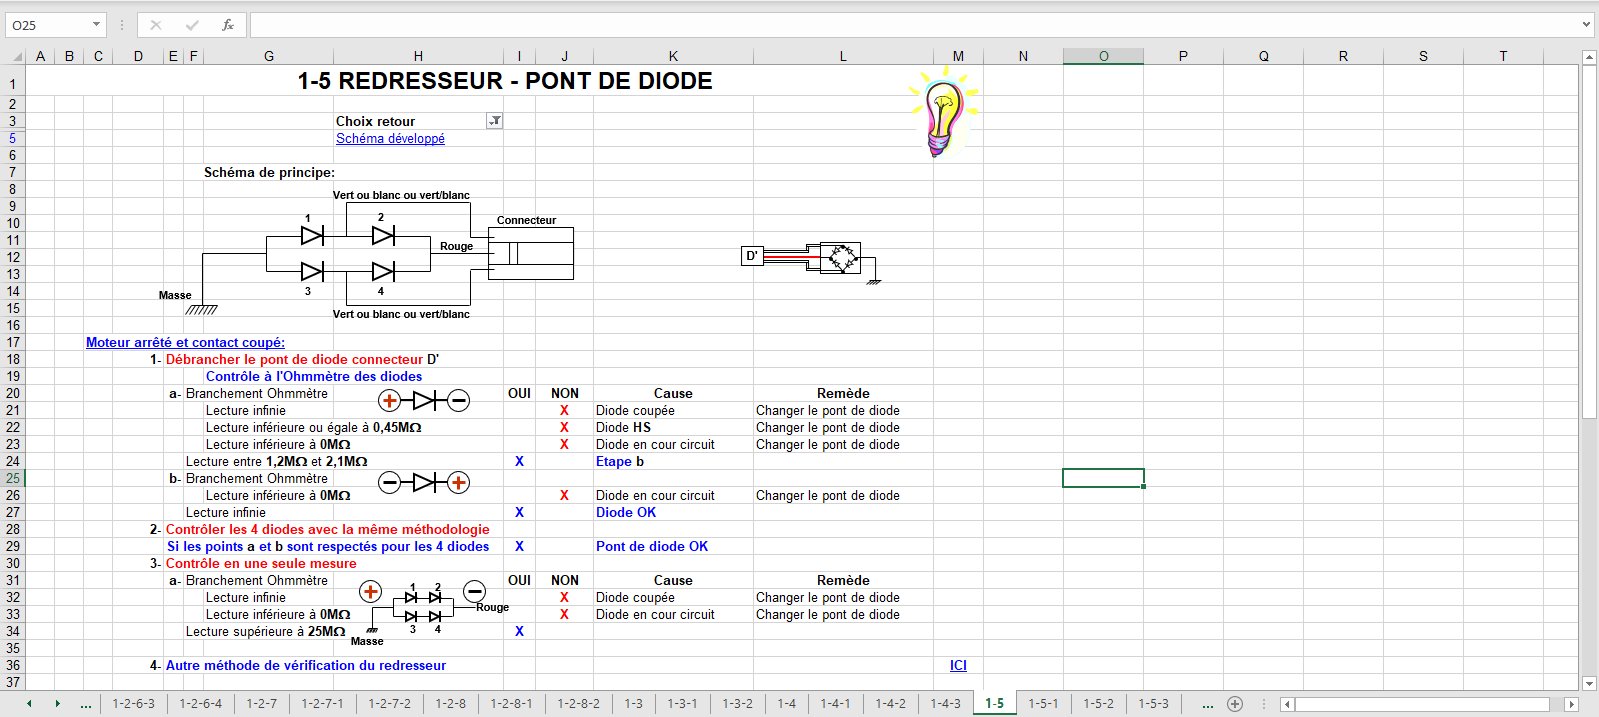Select Autre méthode de vérification du redresseur
The image size is (1599, 717).
pos(306,665)
